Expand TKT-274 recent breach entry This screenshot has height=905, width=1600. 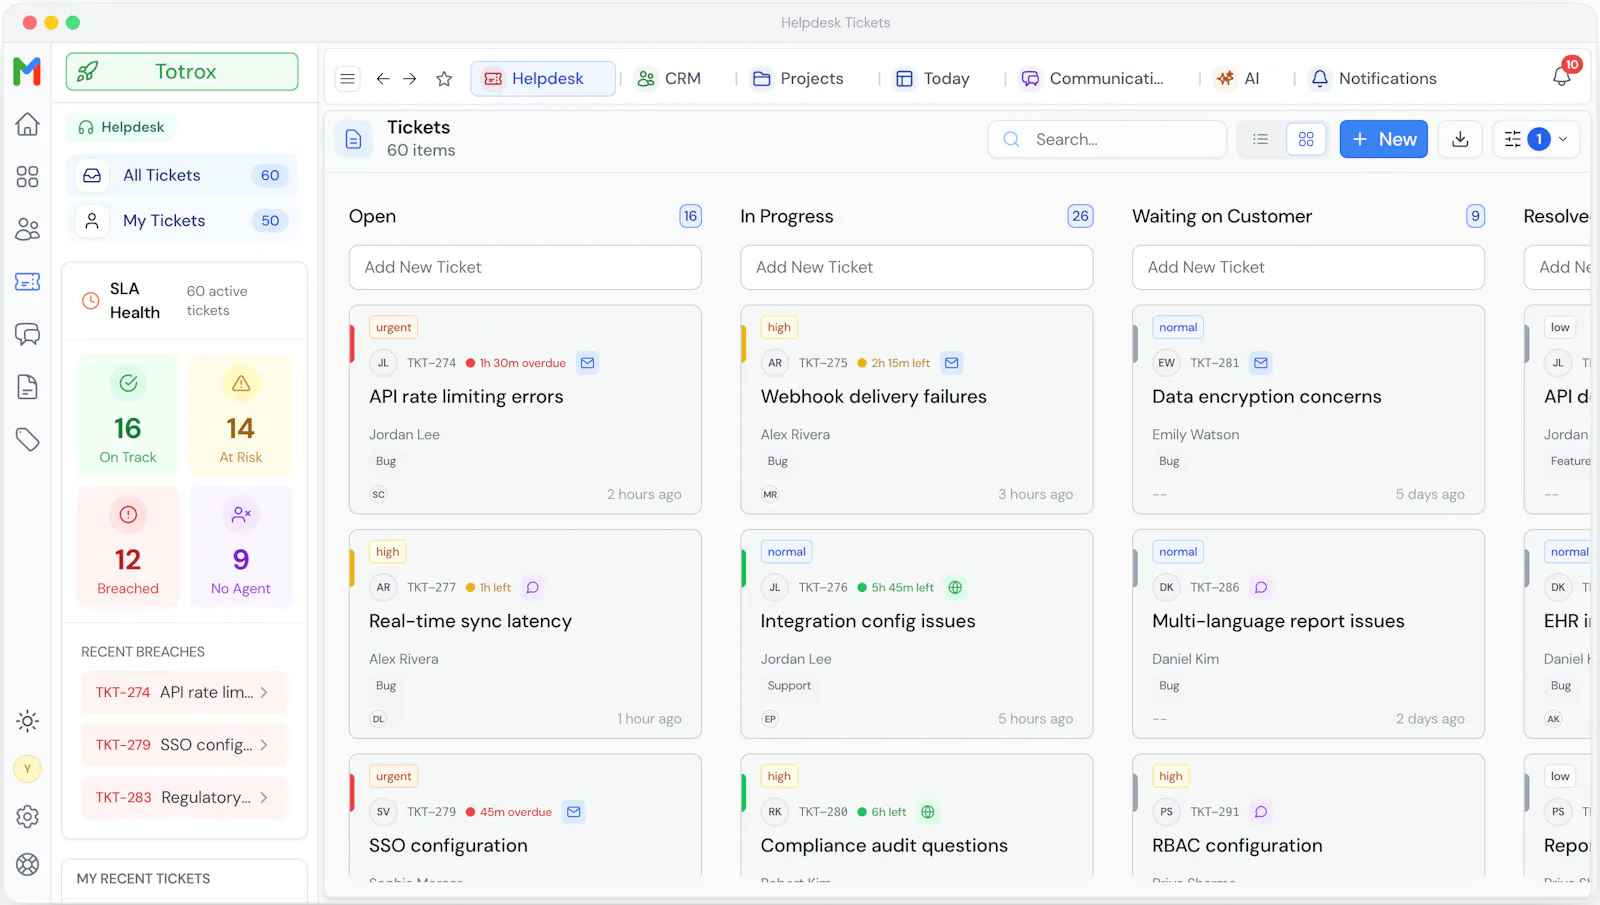tap(184, 692)
